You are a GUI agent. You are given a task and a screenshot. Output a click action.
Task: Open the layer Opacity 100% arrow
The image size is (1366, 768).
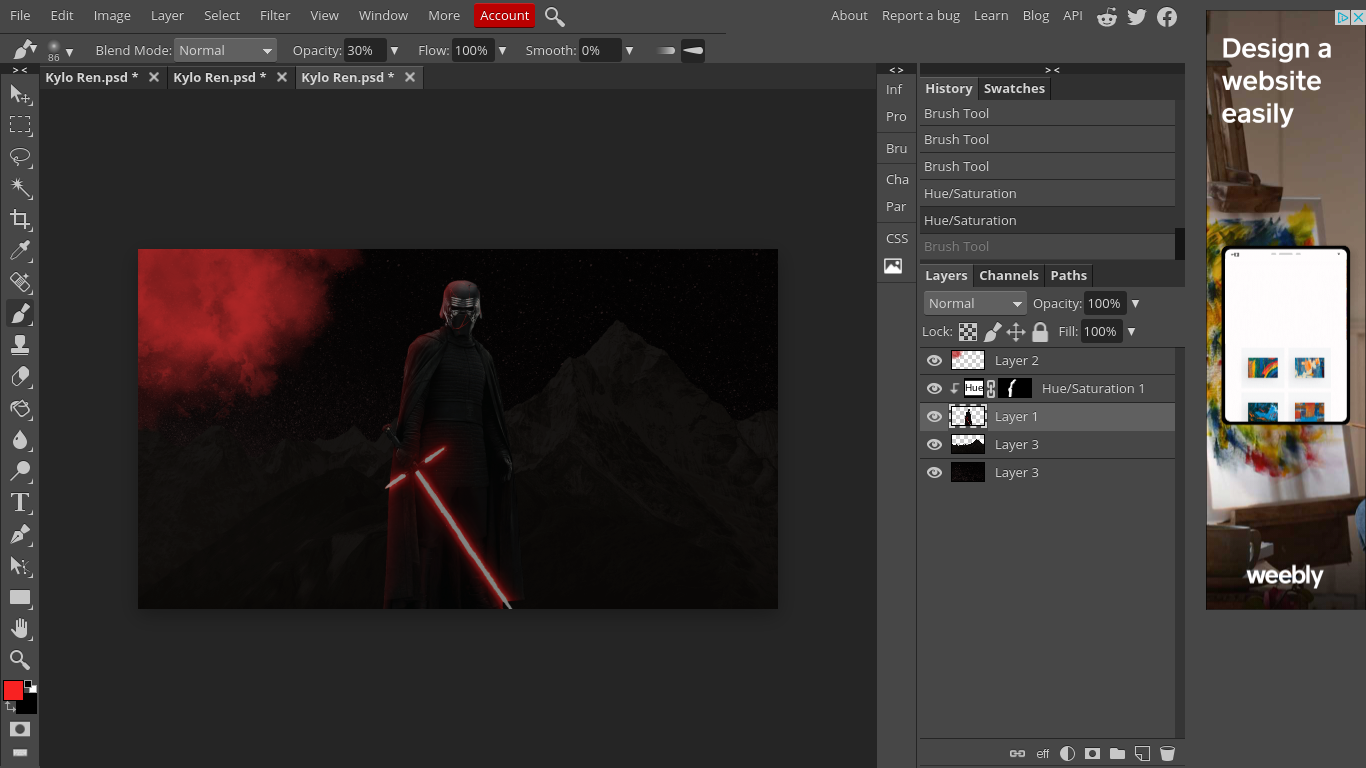click(1135, 304)
